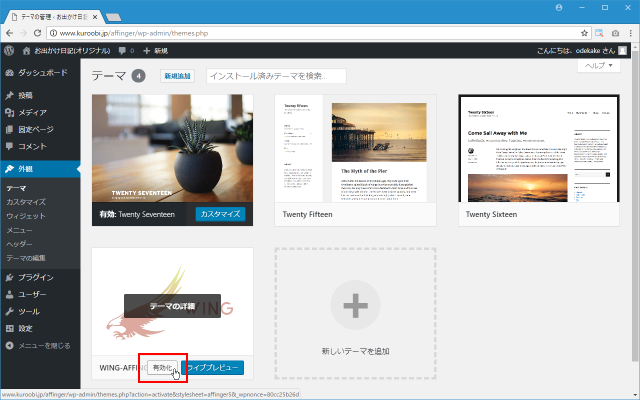
Task: Open テーマの編集 submenu item
Action: pyautogui.click(x=26, y=258)
